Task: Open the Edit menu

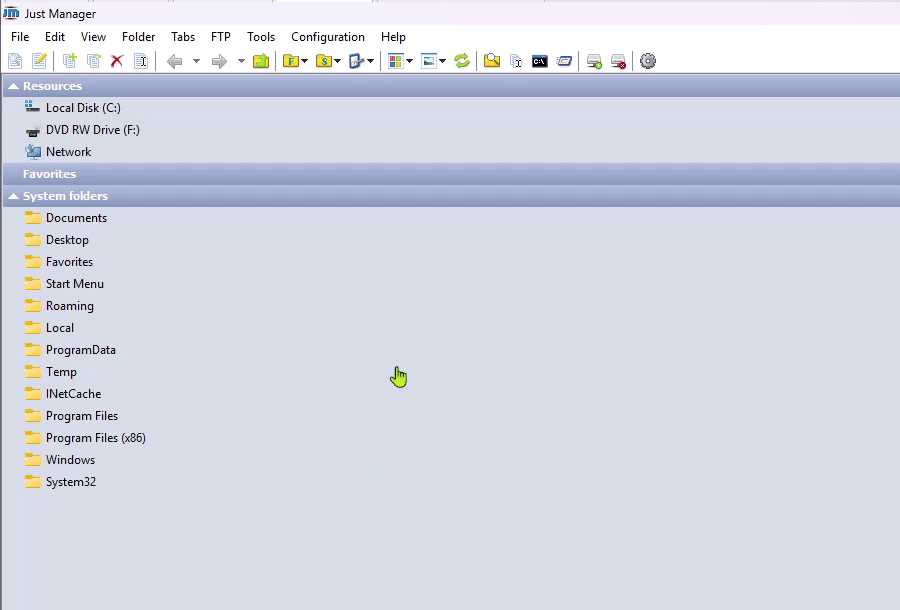Action: point(55,37)
